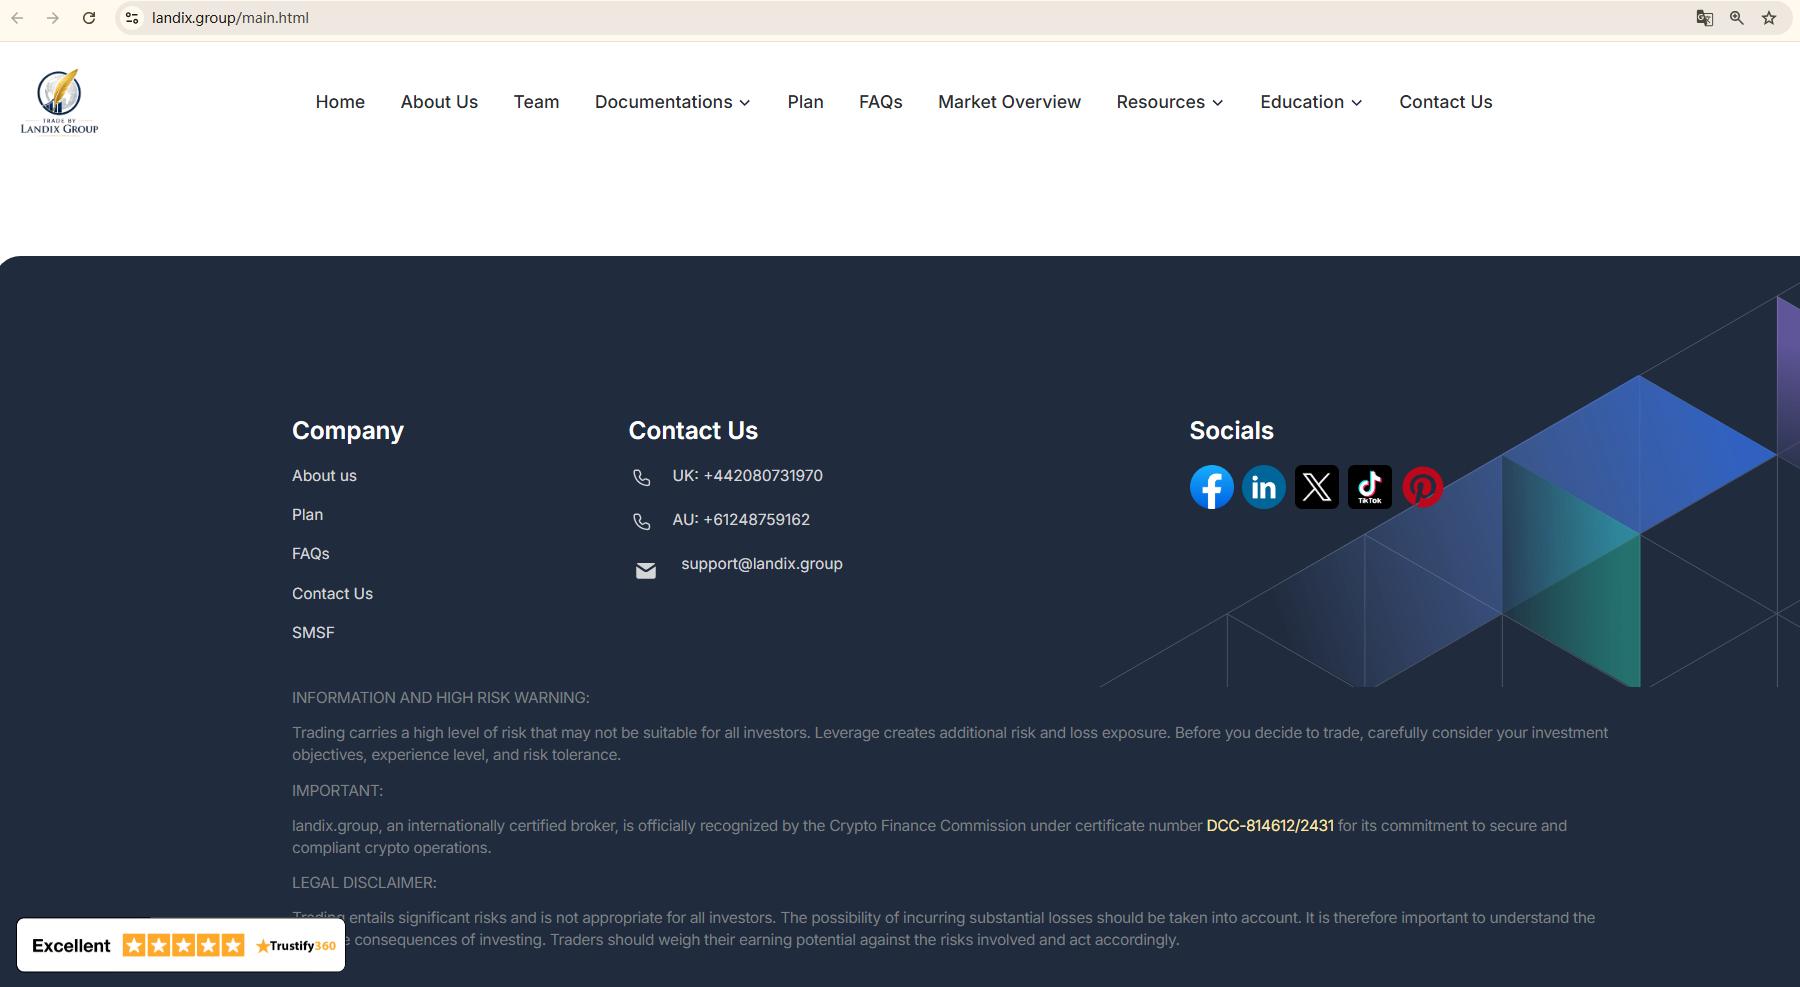Expand the Resources dropdown menu

(x=1170, y=102)
